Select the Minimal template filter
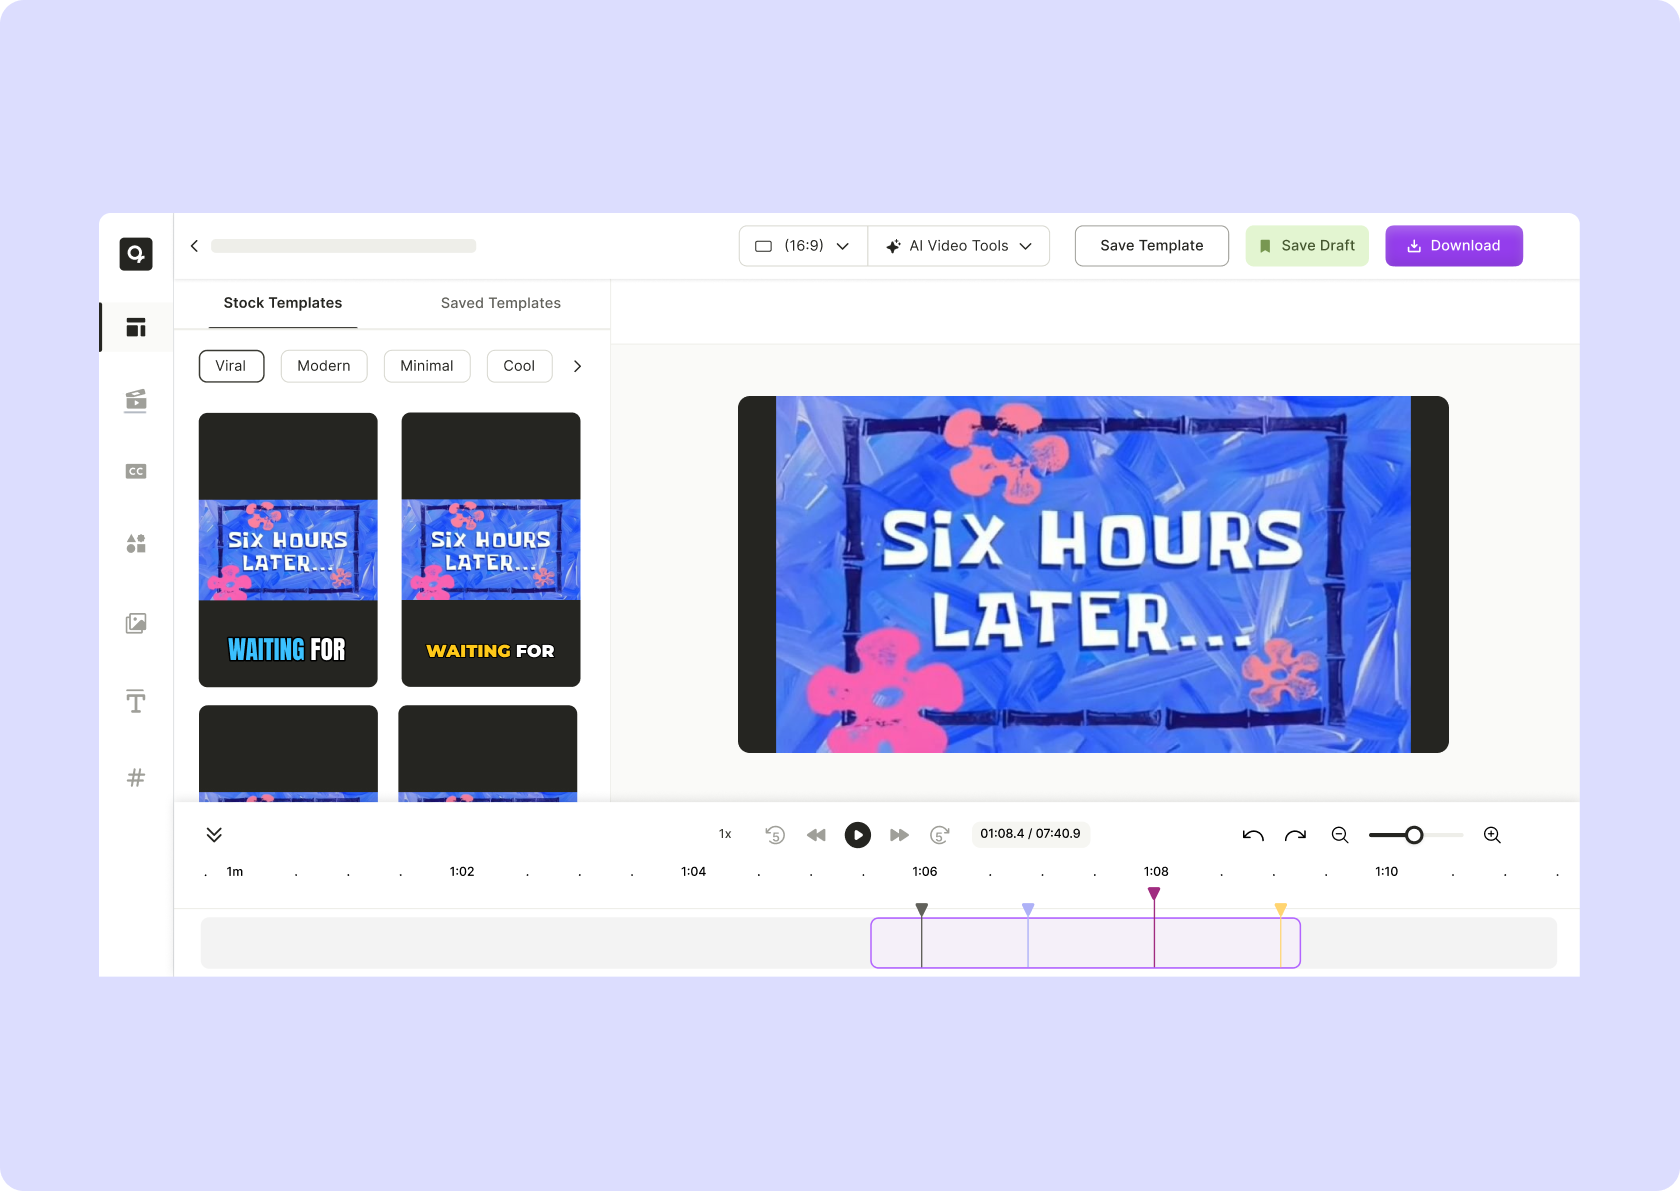 [427, 366]
